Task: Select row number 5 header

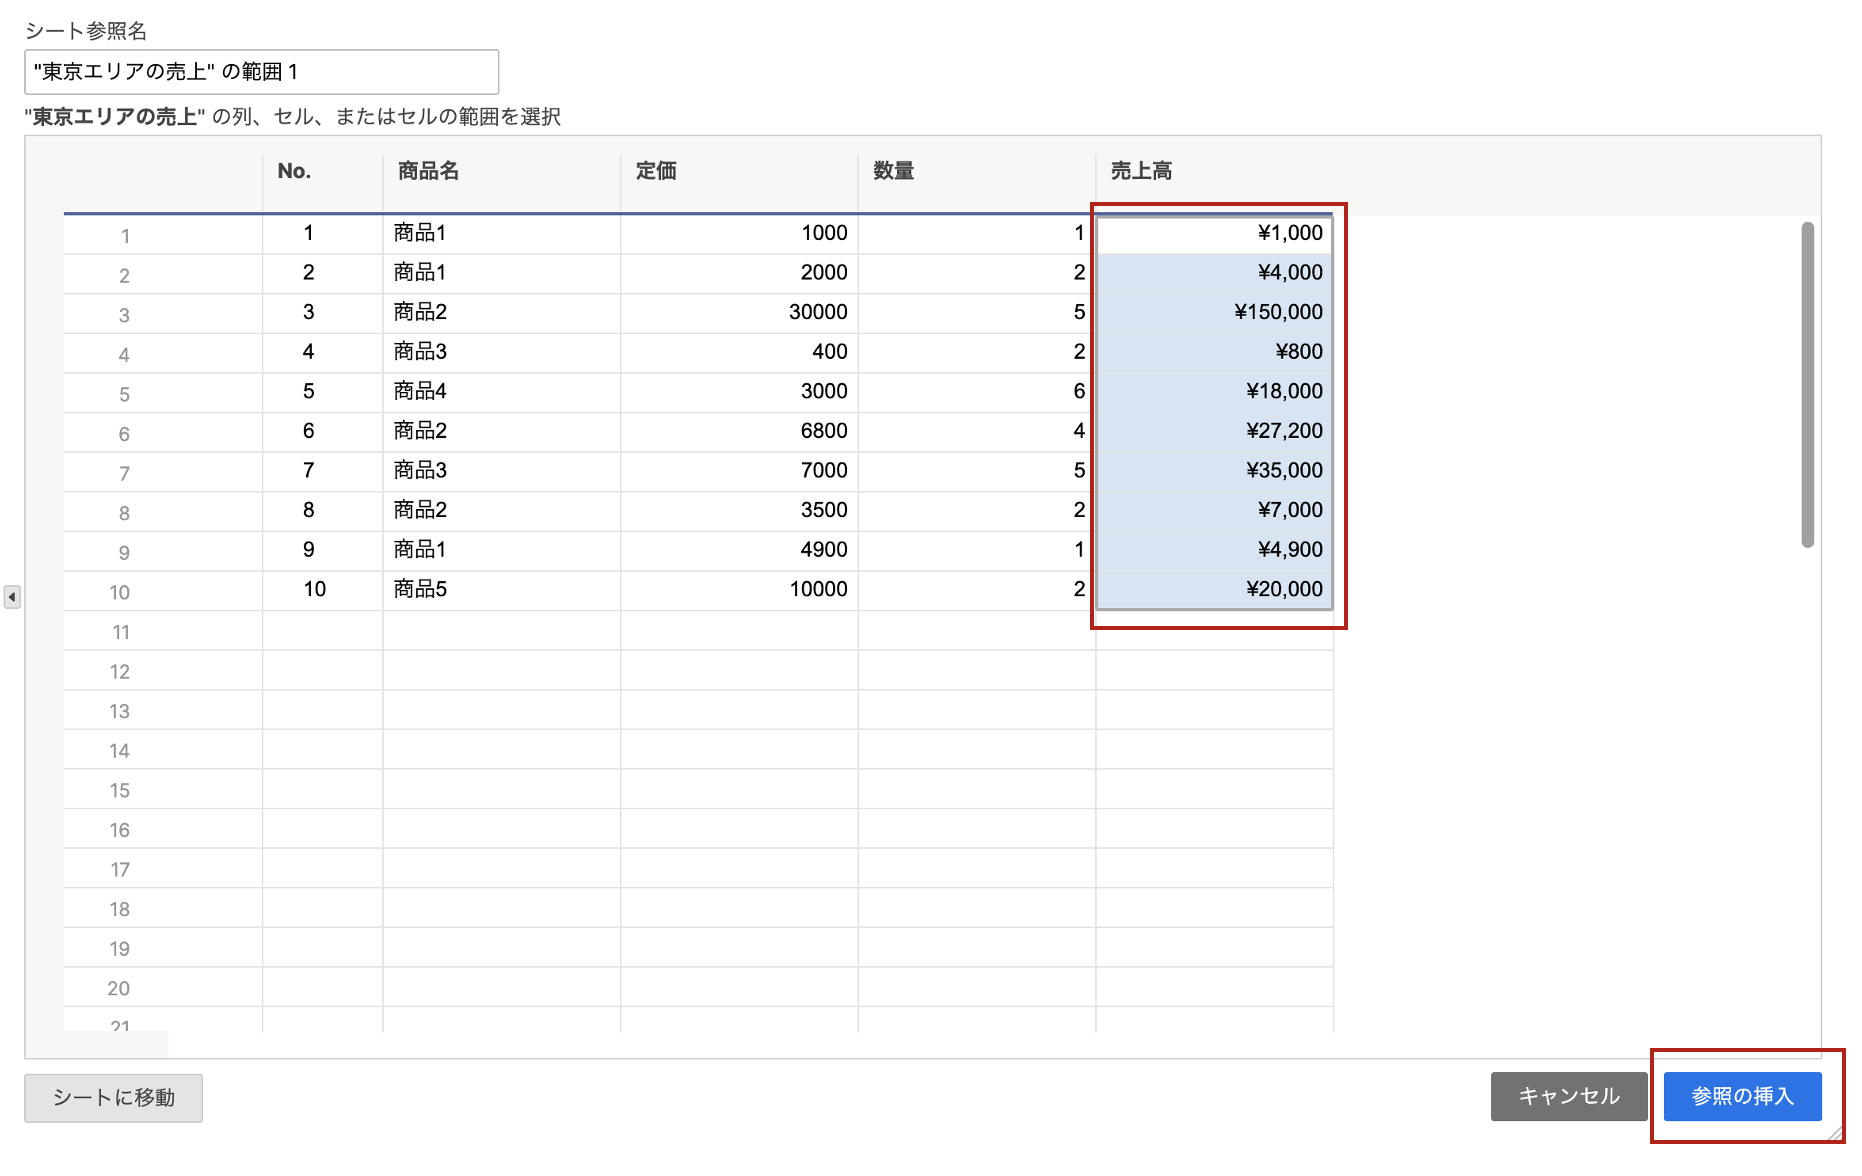Action: pyautogui.click(x=163, y=393)
